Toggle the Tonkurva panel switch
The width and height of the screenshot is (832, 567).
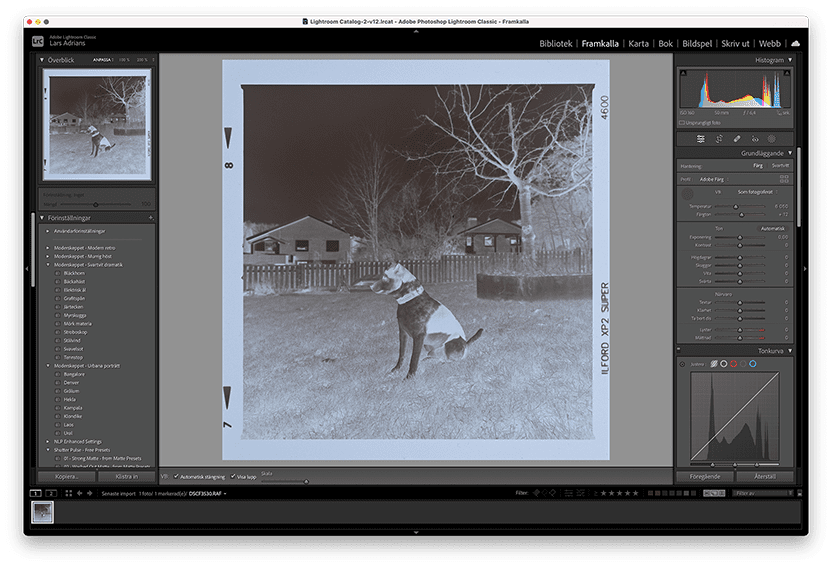pyautogui.click(x=679, y=350)
